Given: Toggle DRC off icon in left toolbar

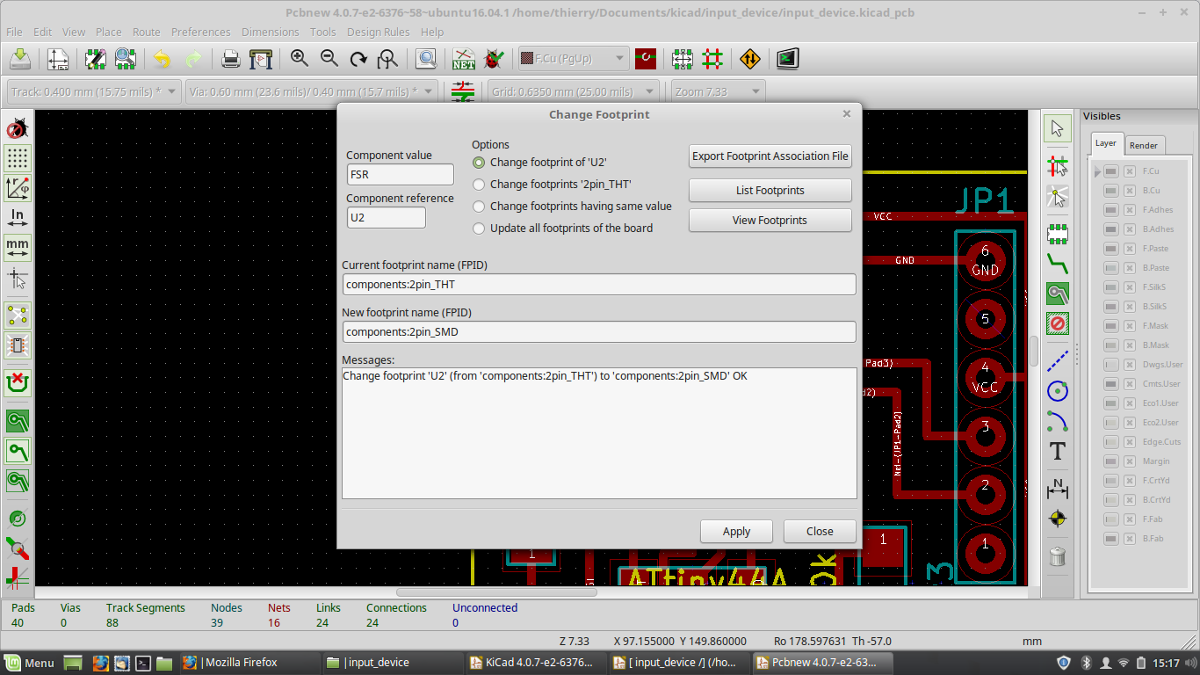Looking at the screenshot, I should 17,129.
